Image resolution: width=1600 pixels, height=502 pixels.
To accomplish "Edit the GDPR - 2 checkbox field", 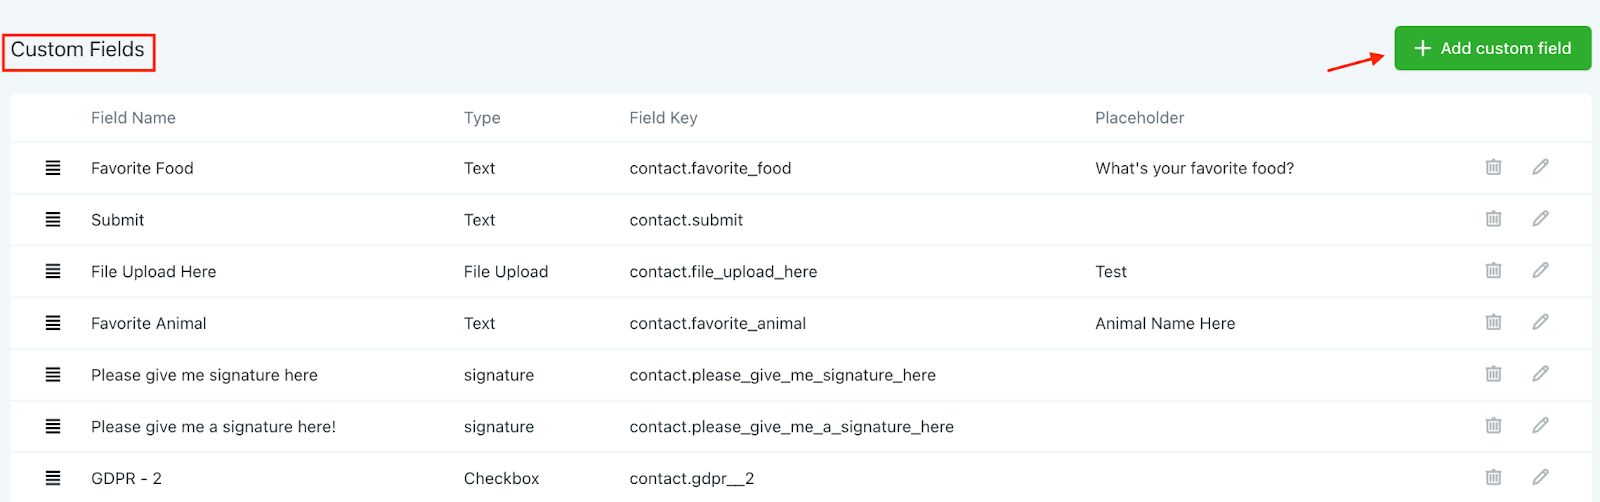I will point(1540,477).
